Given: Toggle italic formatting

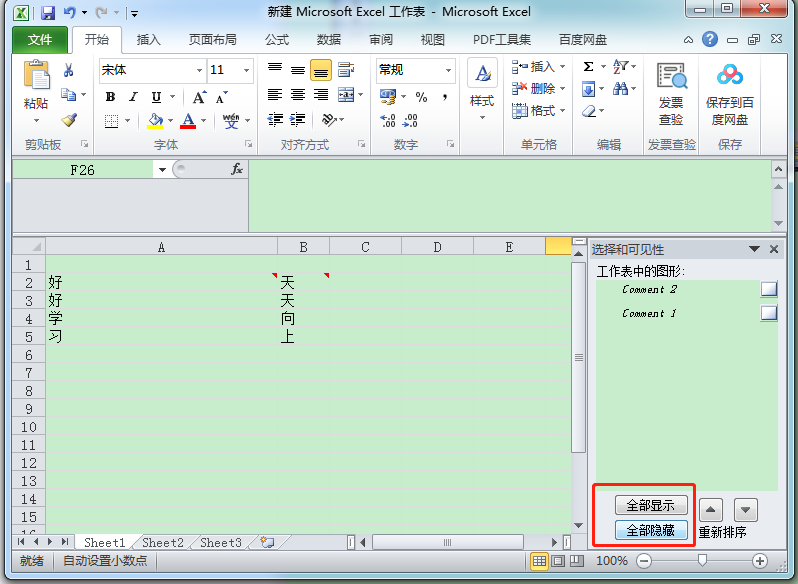Looking at the screenshot, I should pyautogui.click(x=133, y=97).
